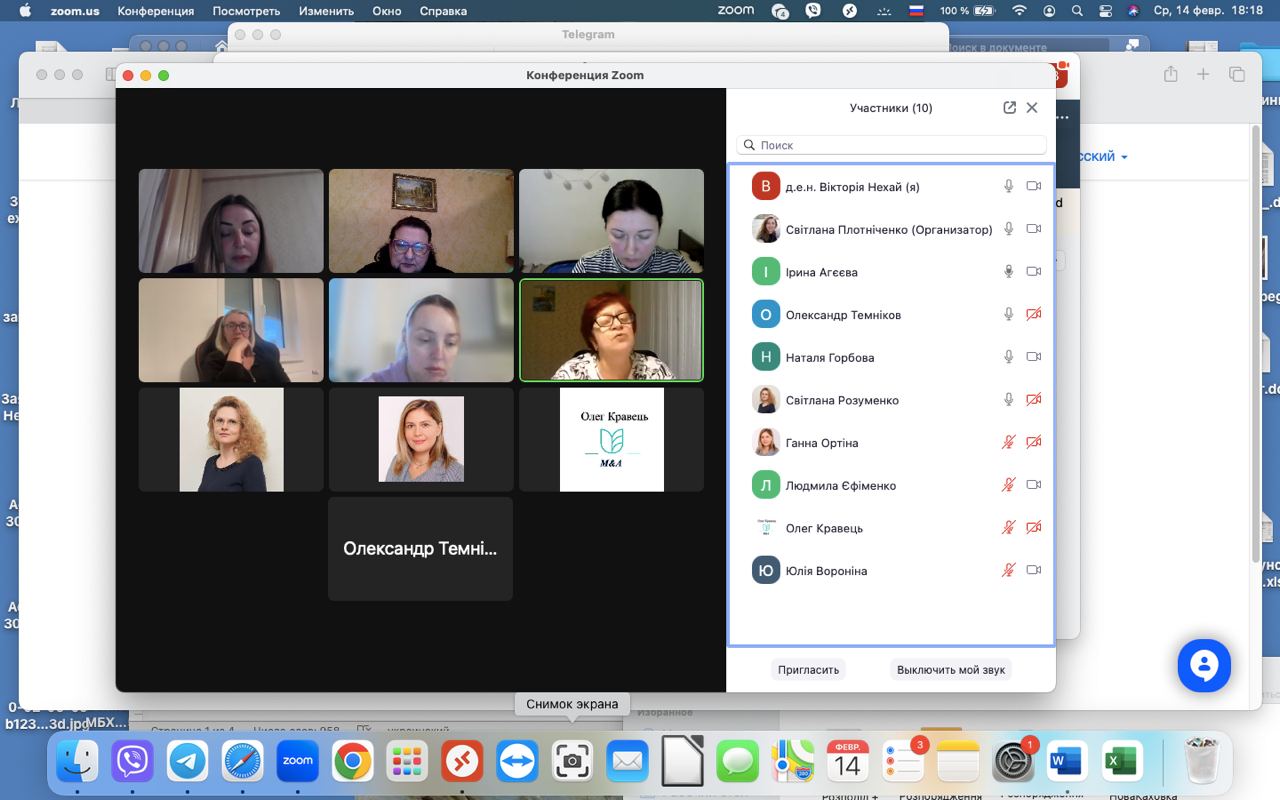Click Ганна Ортіна's crossed-out camera icon

coord(1034,442)
